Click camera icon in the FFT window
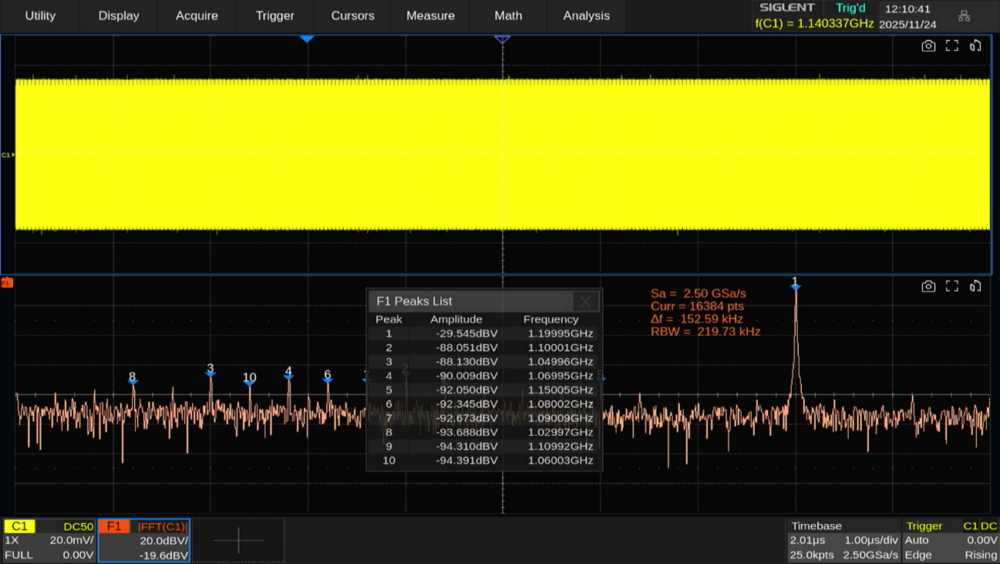Image resolution: width=1000 pixels, height=564 pixels. click(x=928, y=287)
